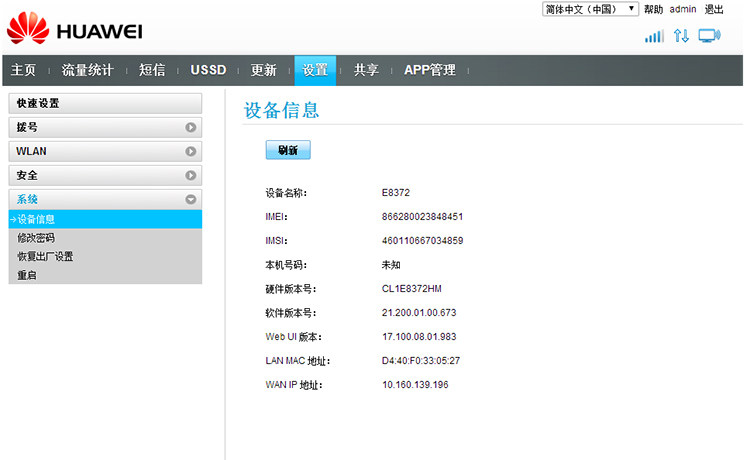Expand the 拨号 menu arrow
This screenshot has width=750, height=460.
pyautogui.click(x=191, y=128)
